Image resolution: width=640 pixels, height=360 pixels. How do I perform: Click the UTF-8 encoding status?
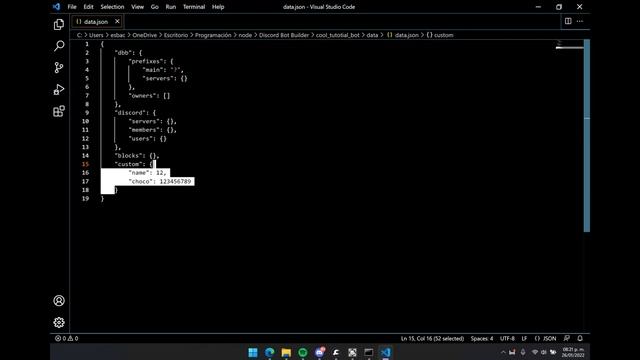507,338
